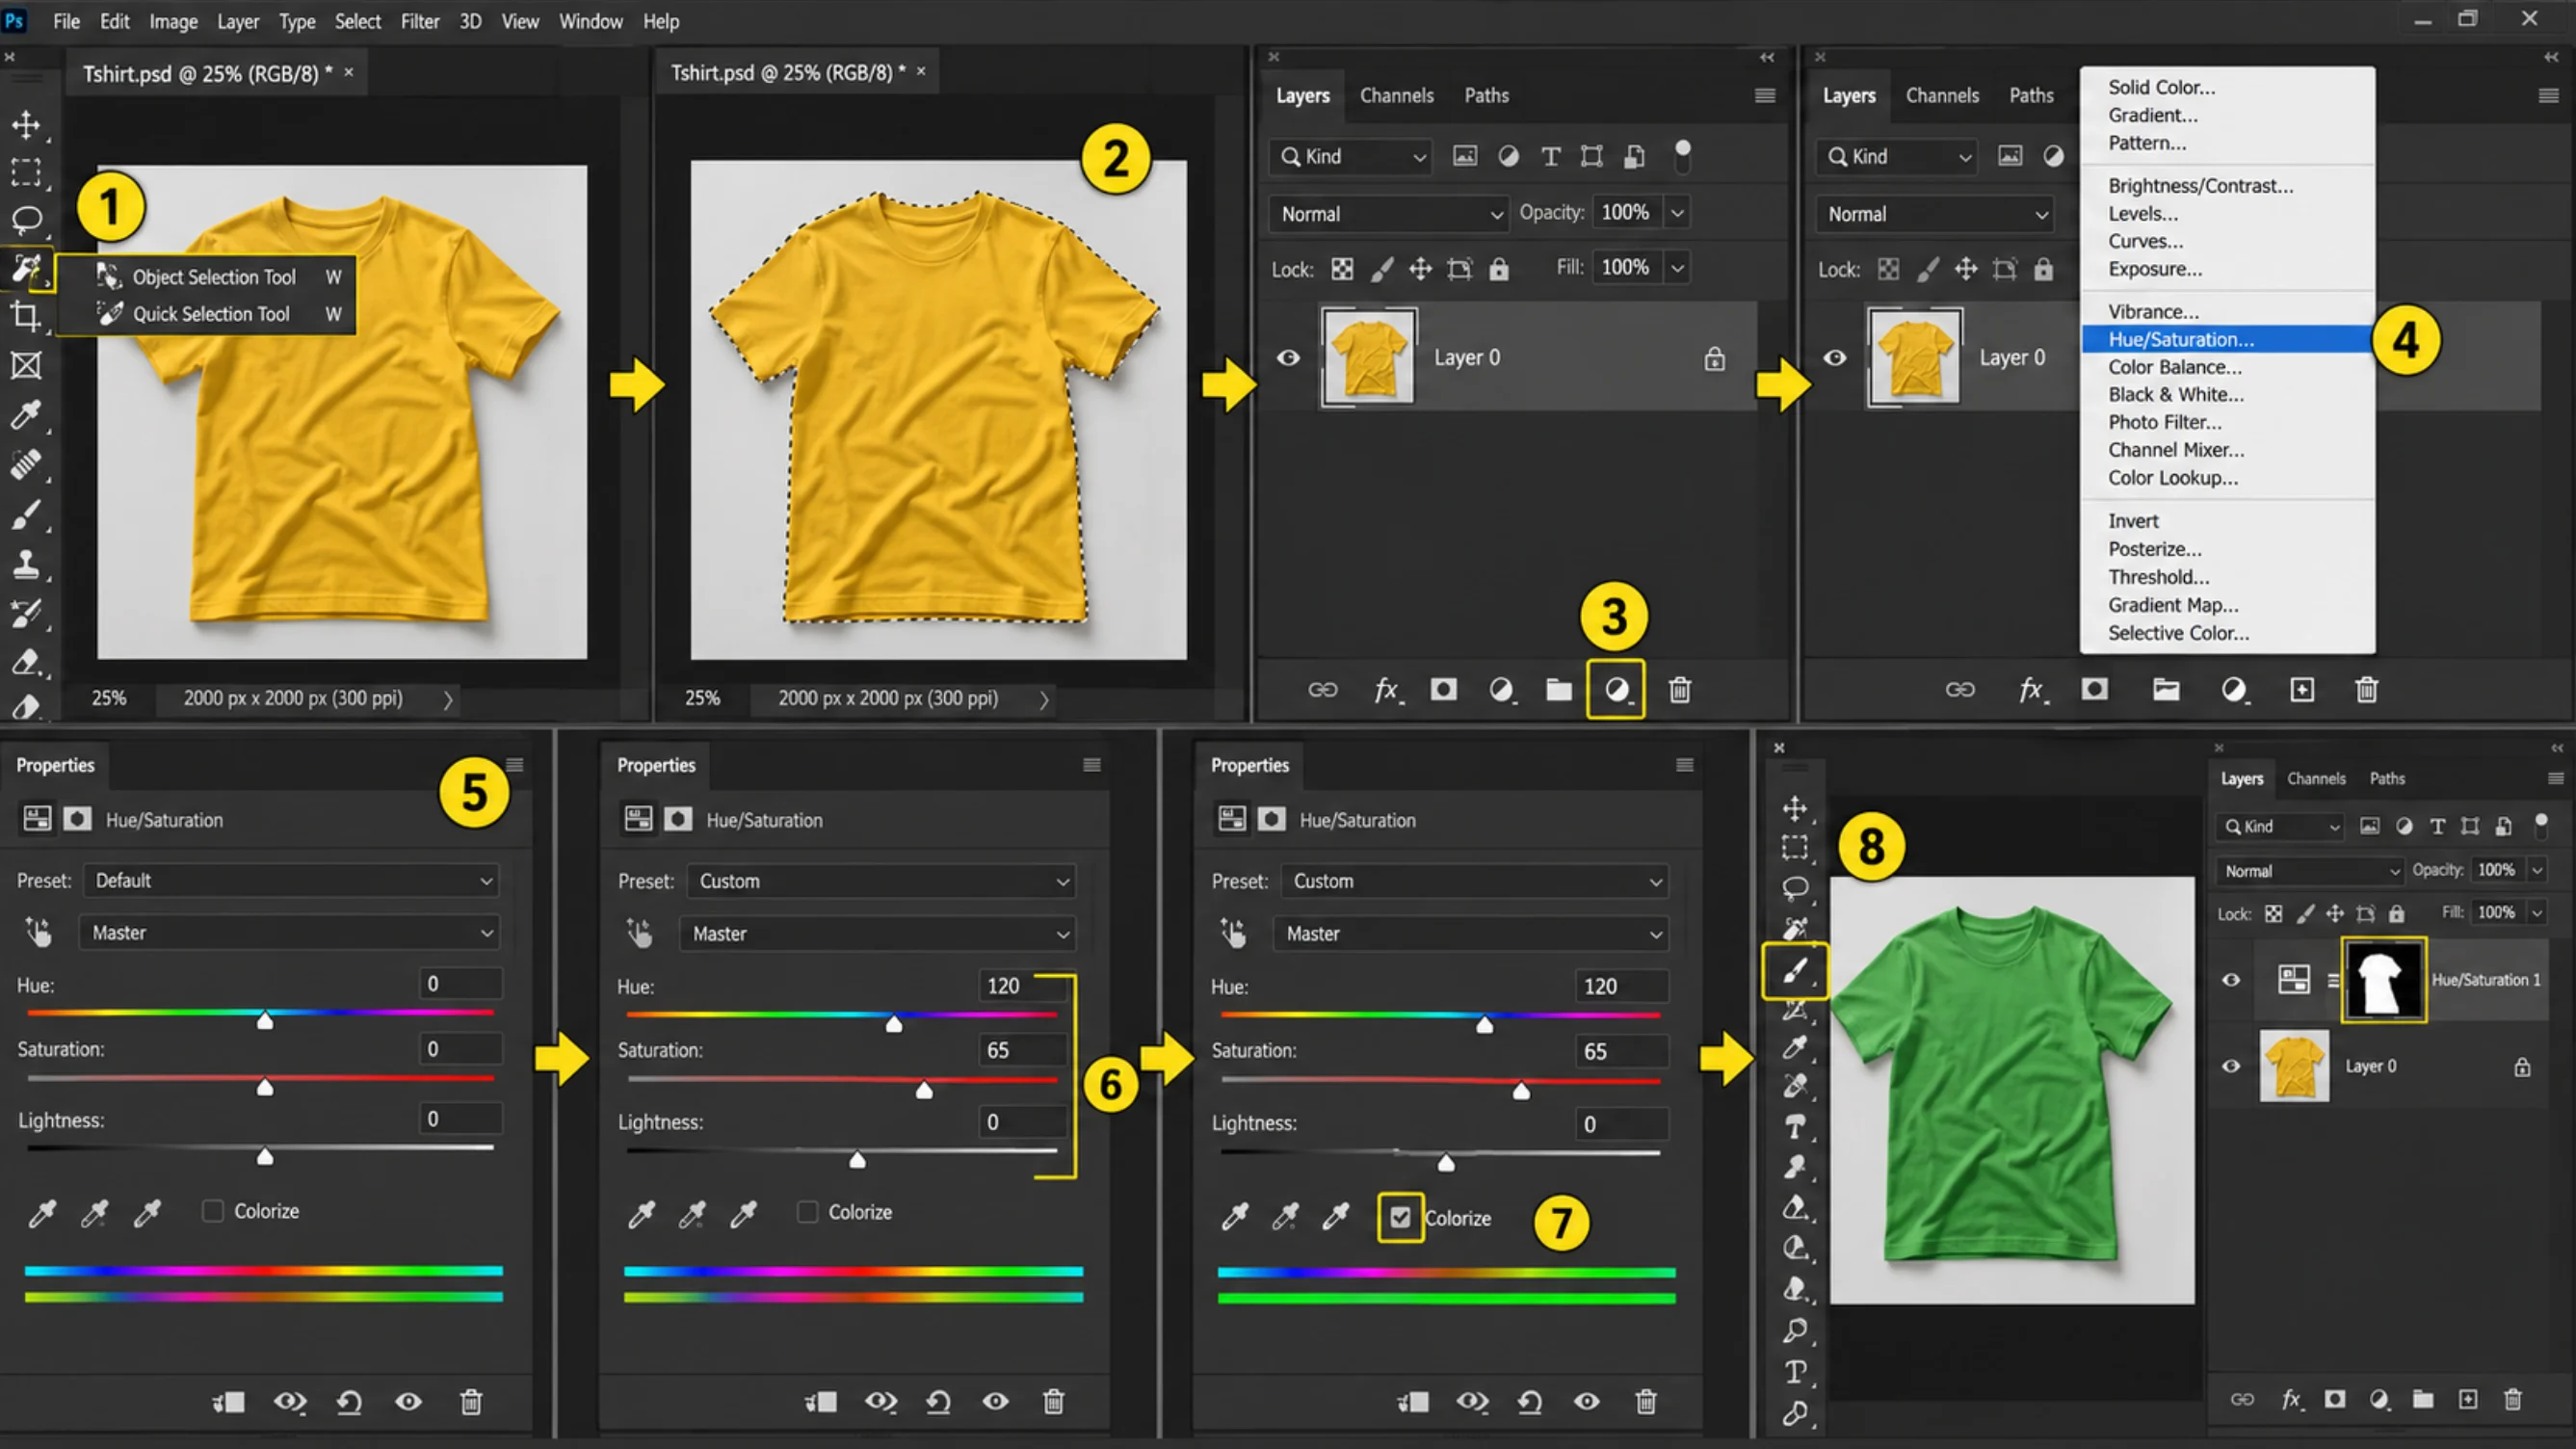Image resolution: width=2576 pixels, height=1449 pixels.
Task: Select the Eraser tool in the main left toolbar
Action: pyautogui.click(x=26, y=662)
